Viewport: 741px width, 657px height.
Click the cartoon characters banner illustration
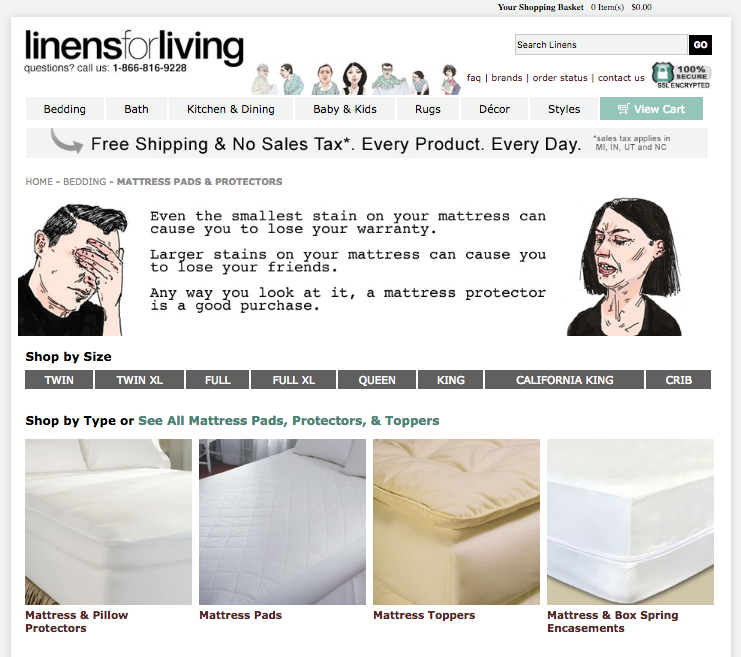point(356,78)
